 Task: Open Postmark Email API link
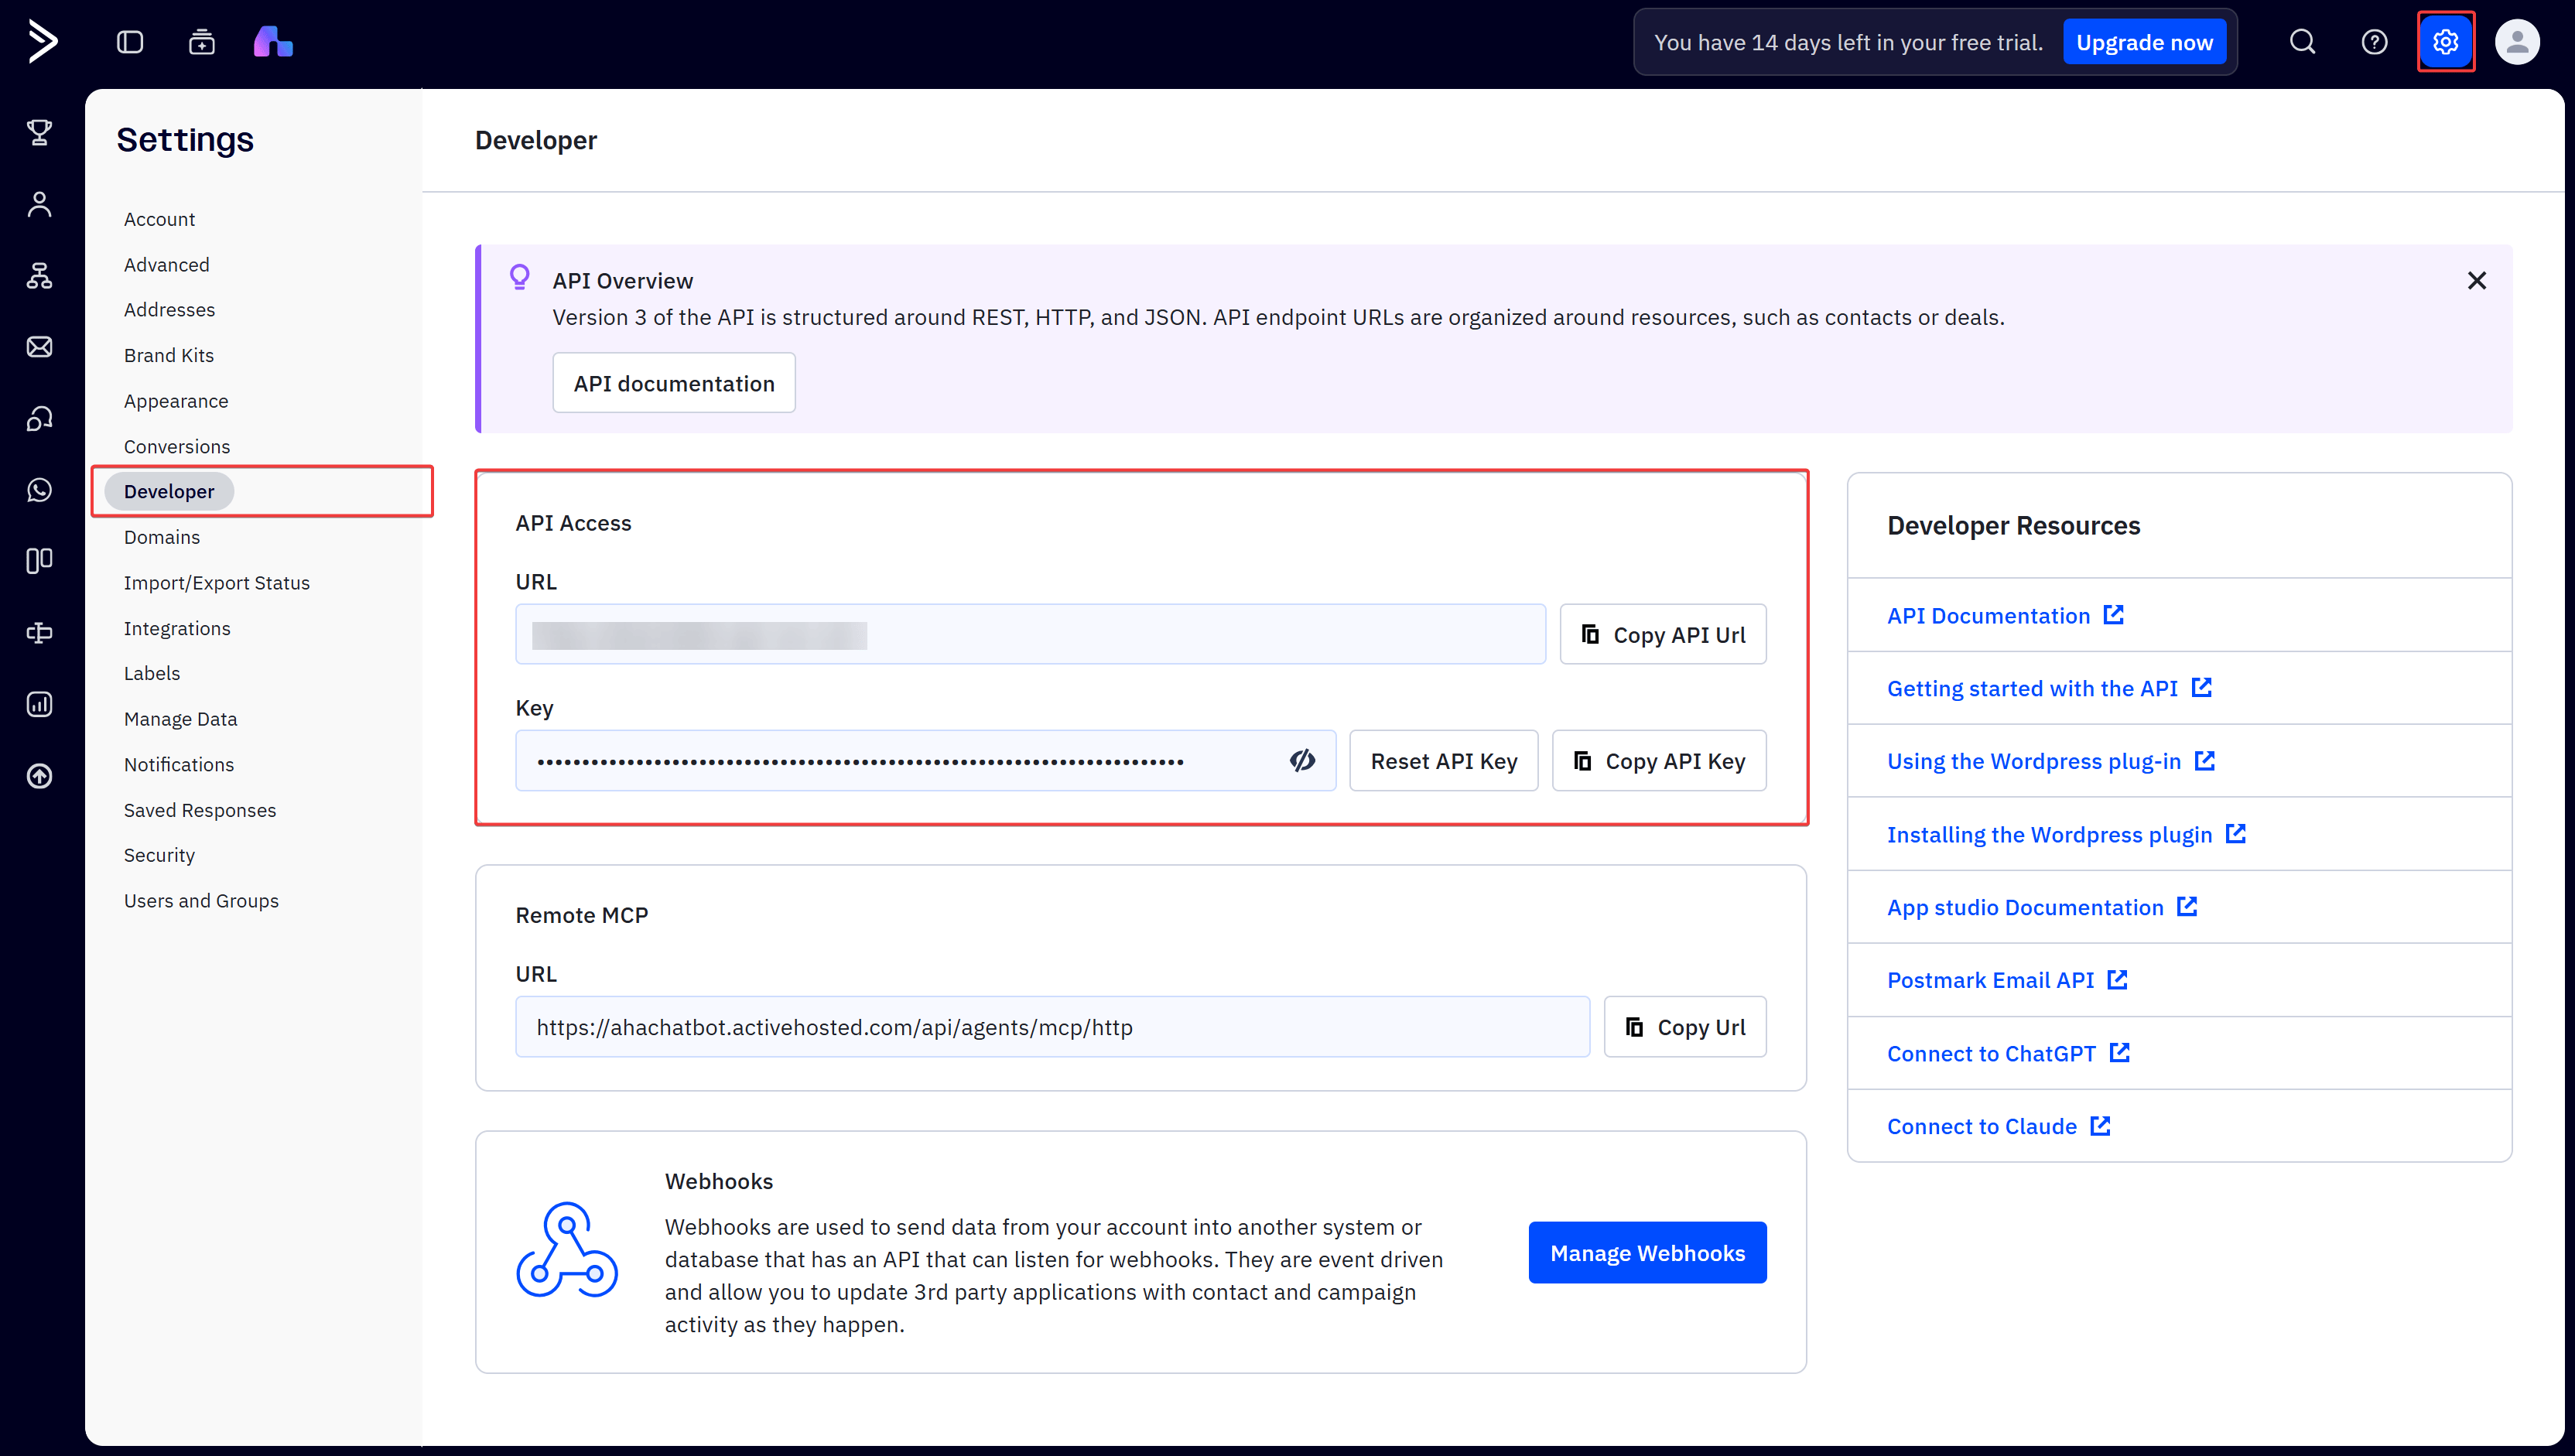coord(2007,981)
